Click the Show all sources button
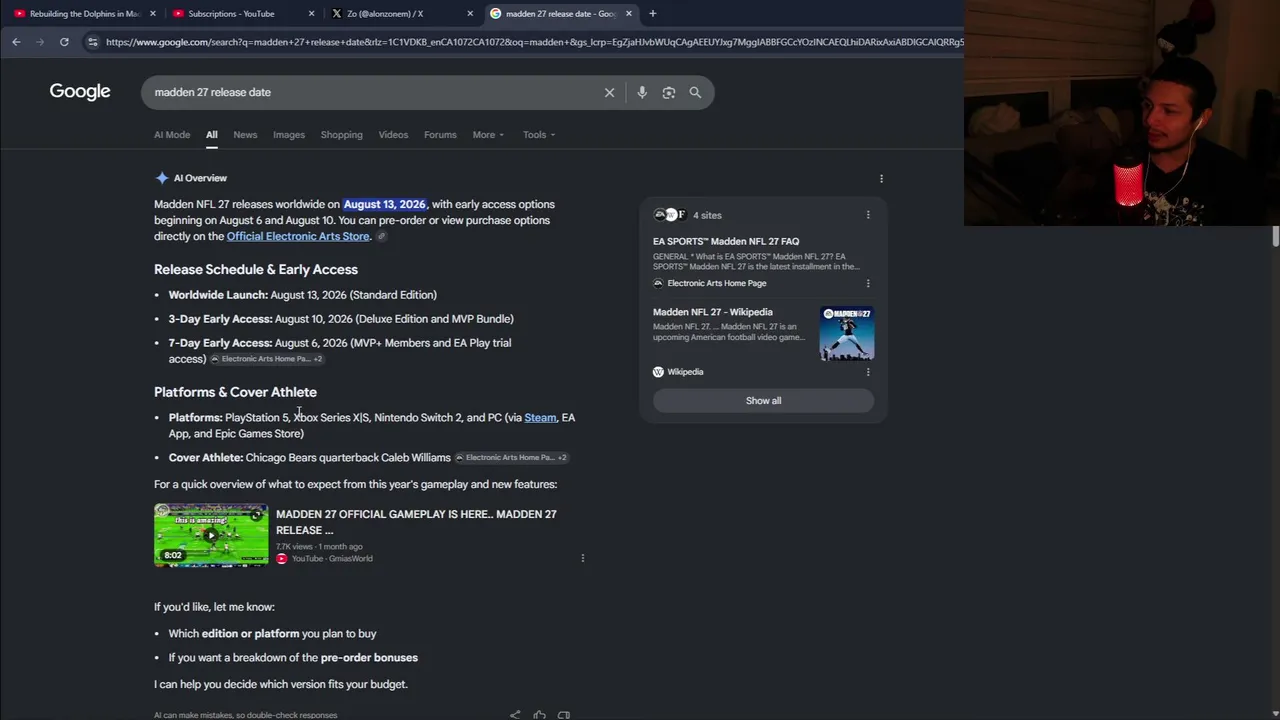Viewport: 1280px width, 720px height. click(x=763, y=401)
